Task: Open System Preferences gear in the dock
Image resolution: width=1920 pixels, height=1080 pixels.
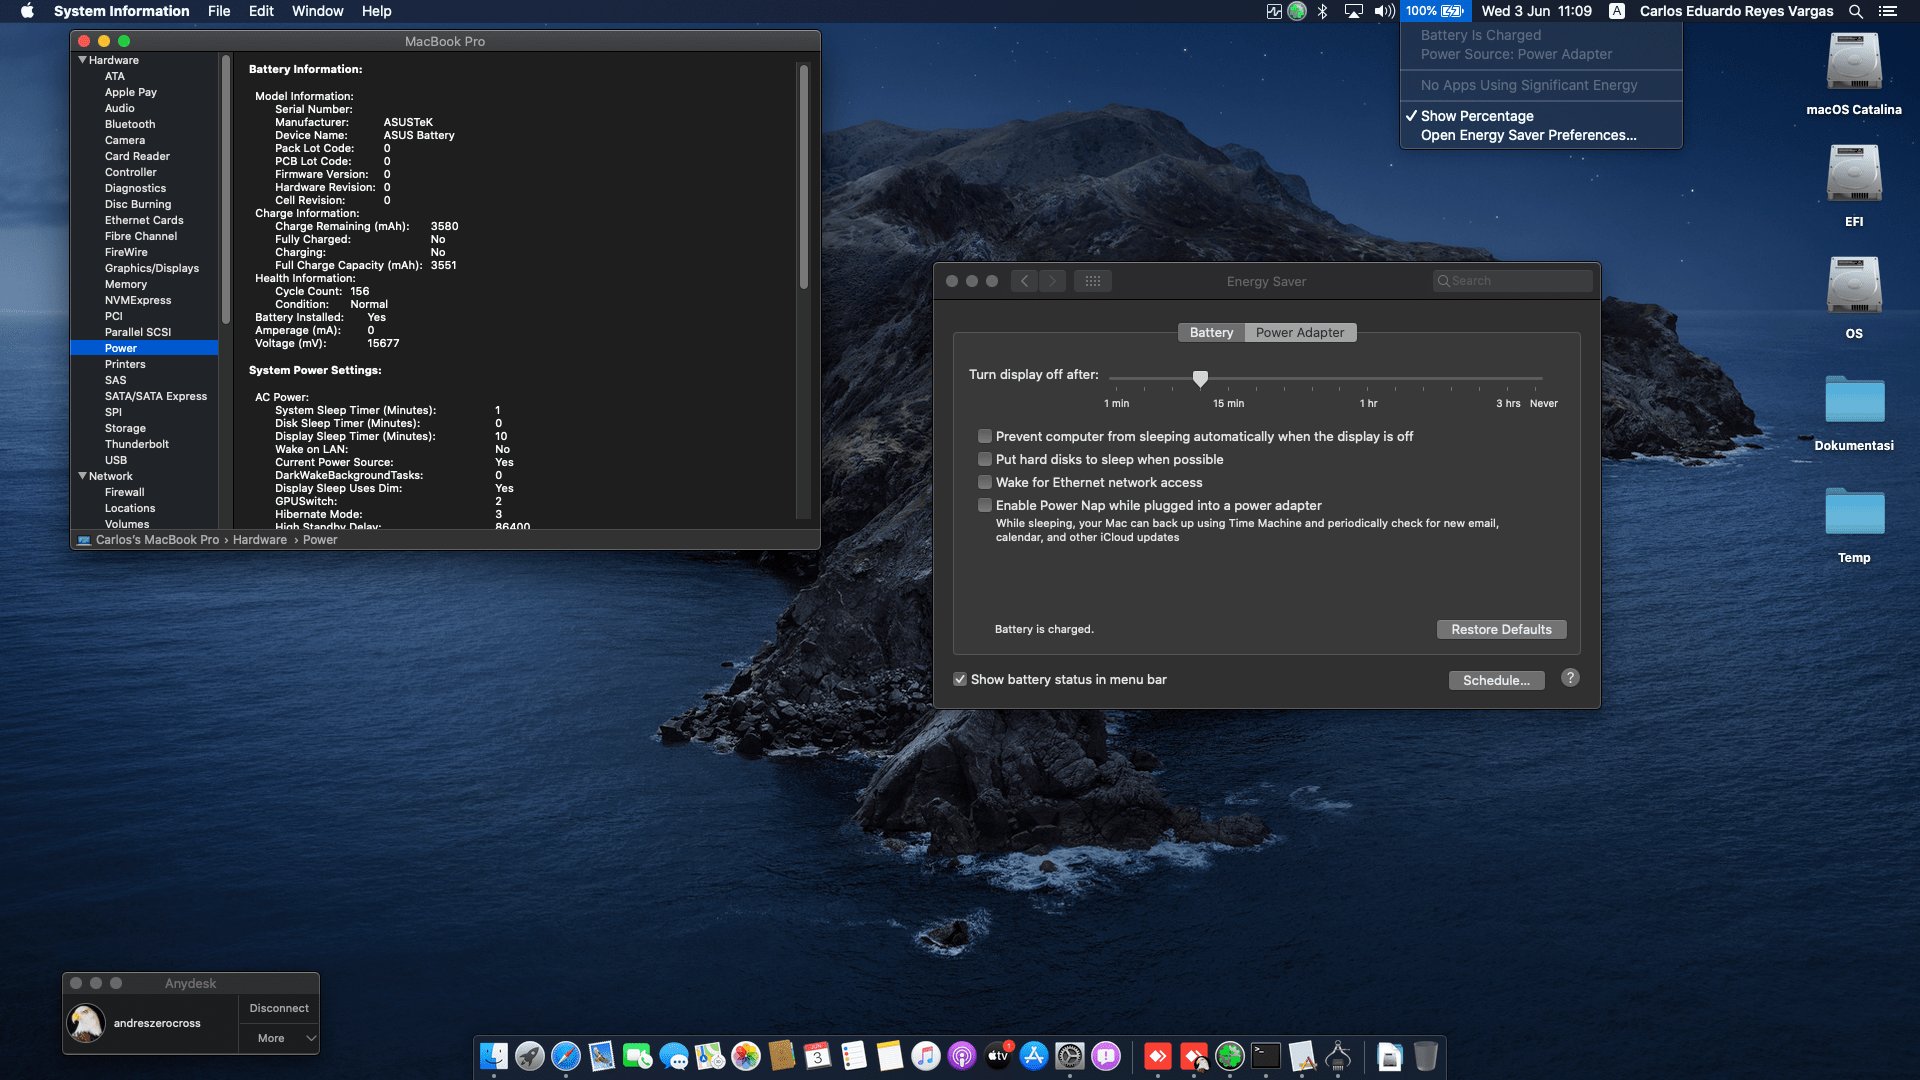Action: (x=1070, y=1056)
